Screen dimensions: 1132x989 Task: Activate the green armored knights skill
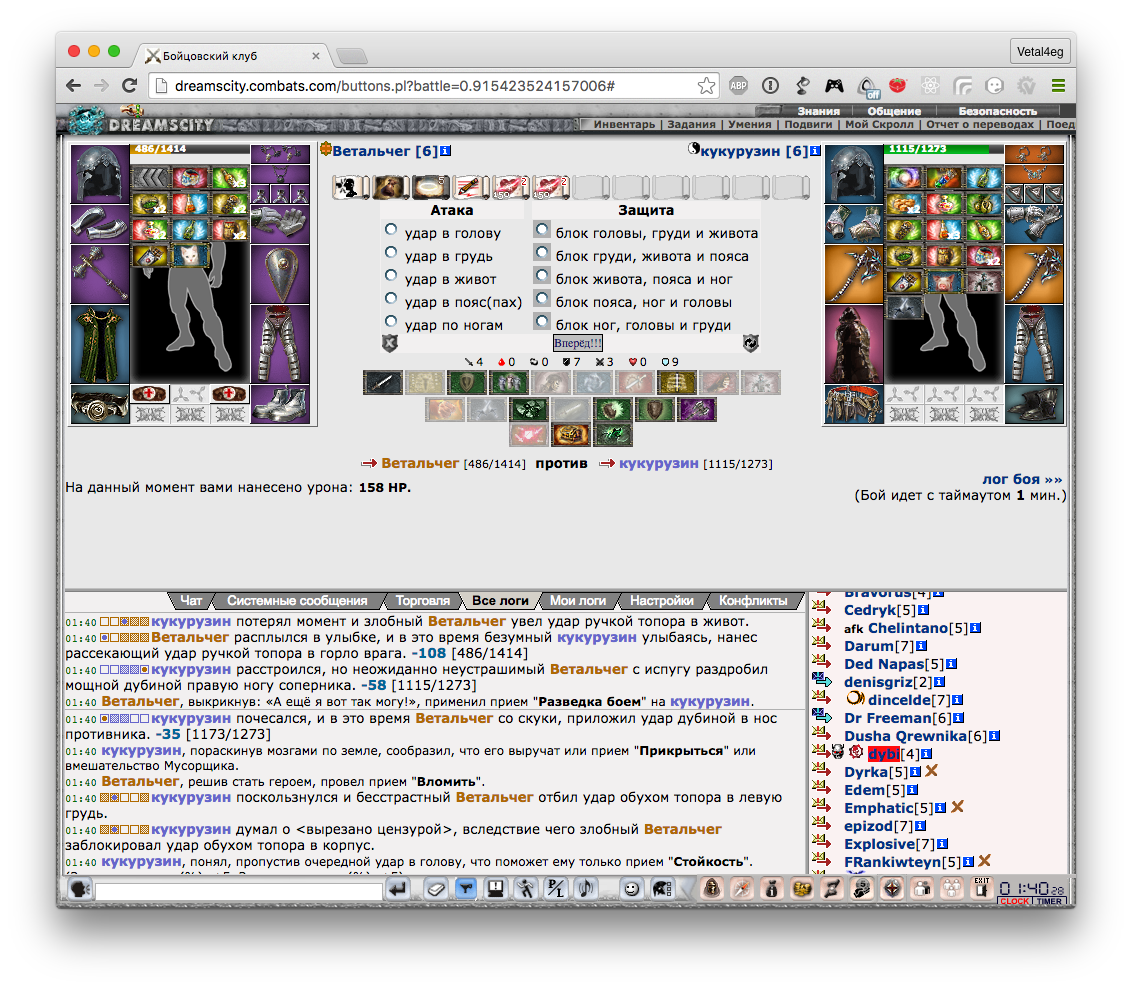tap(508, 383)
